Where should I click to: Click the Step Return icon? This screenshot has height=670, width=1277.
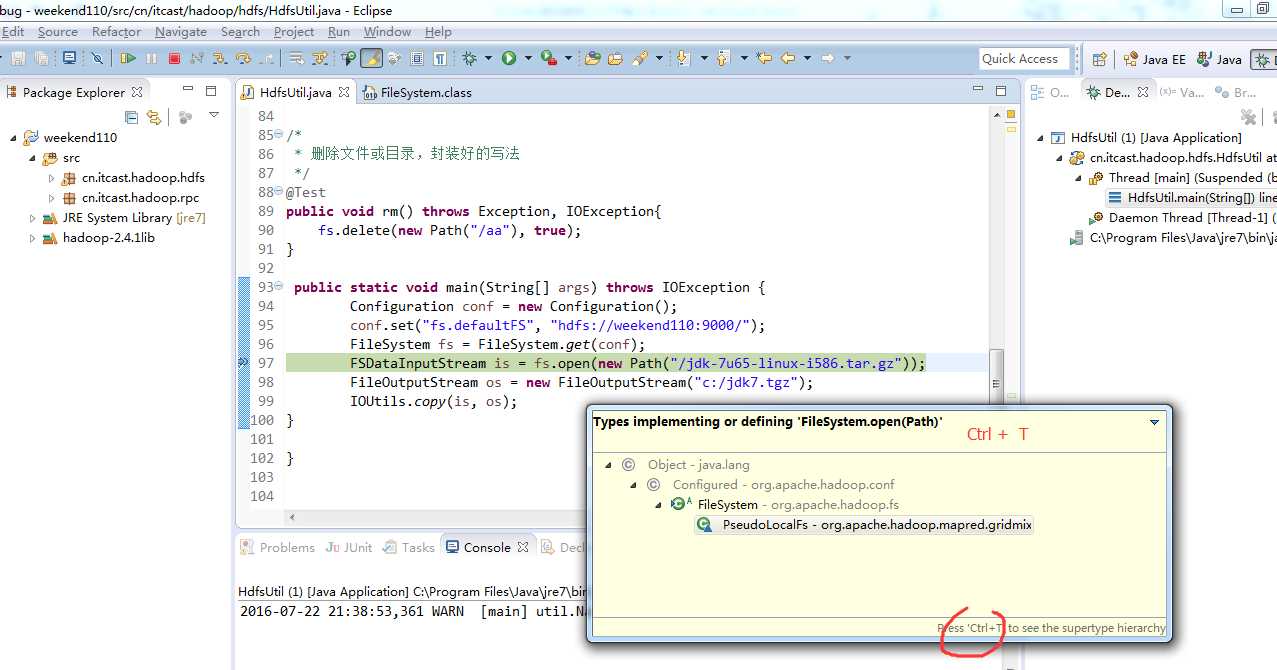tap(266, 58)
